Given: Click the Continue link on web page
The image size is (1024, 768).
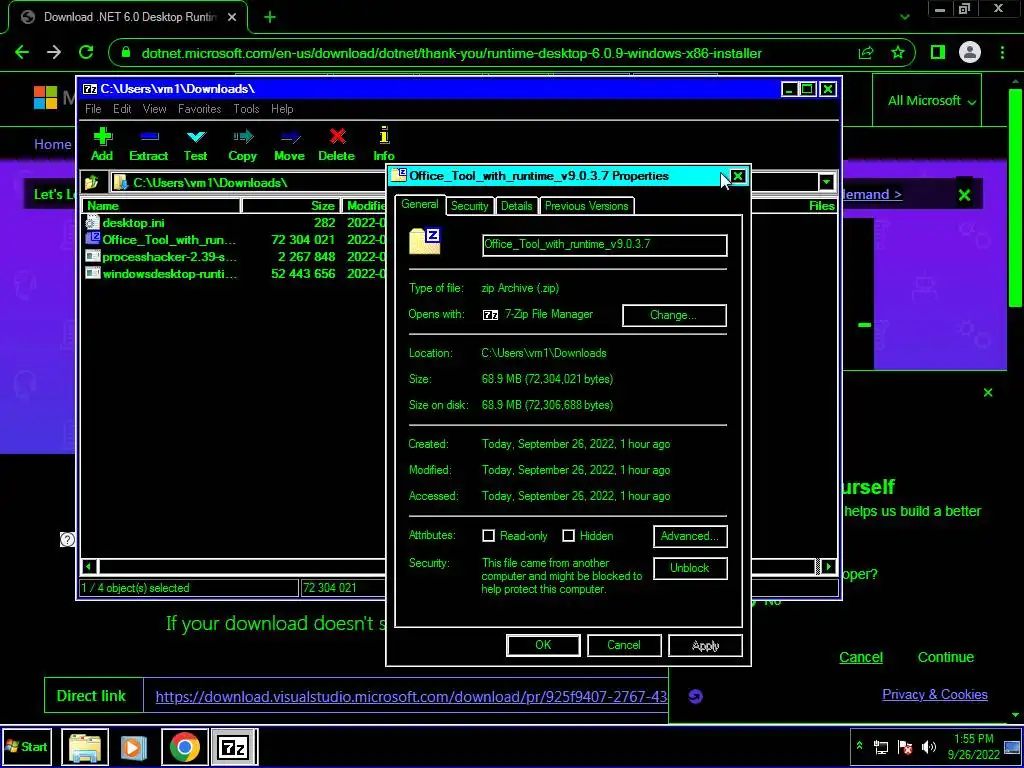Looking at the screenshot, I should (946, 657).
